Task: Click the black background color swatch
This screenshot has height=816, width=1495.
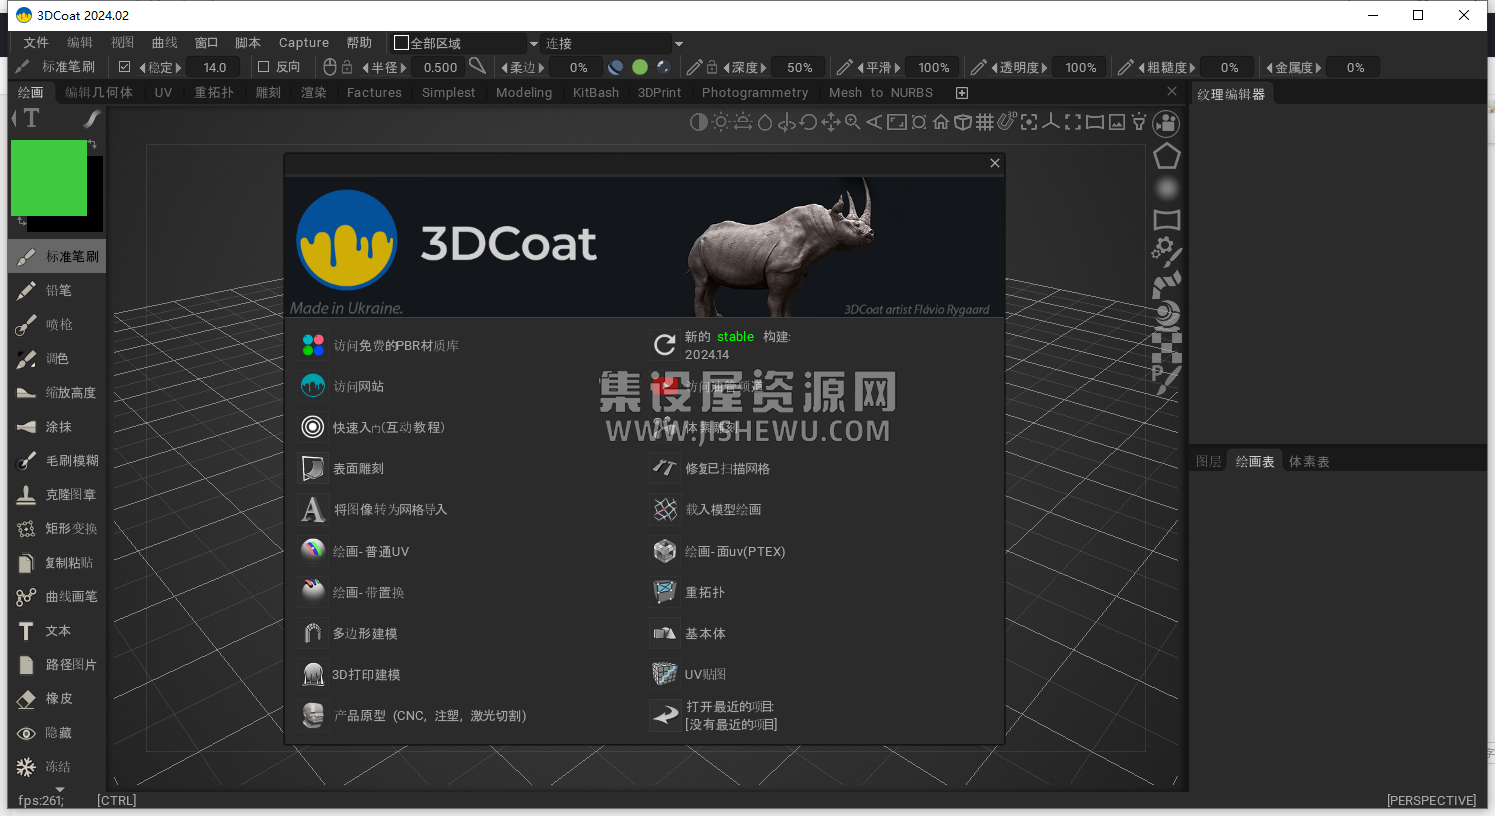Action: (x=95, y=193)
